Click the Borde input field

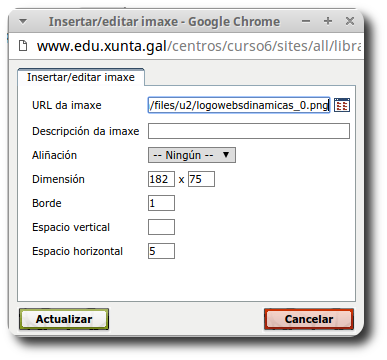tap(161, 203)
